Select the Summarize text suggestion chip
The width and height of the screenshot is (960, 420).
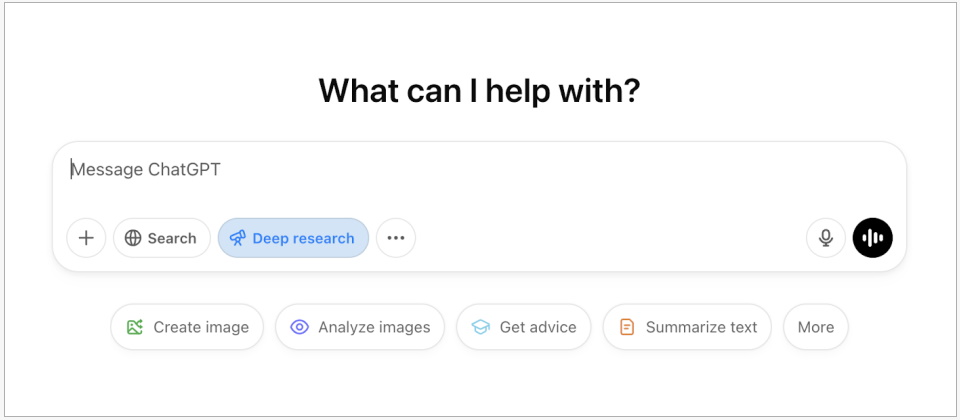[687, 327]
